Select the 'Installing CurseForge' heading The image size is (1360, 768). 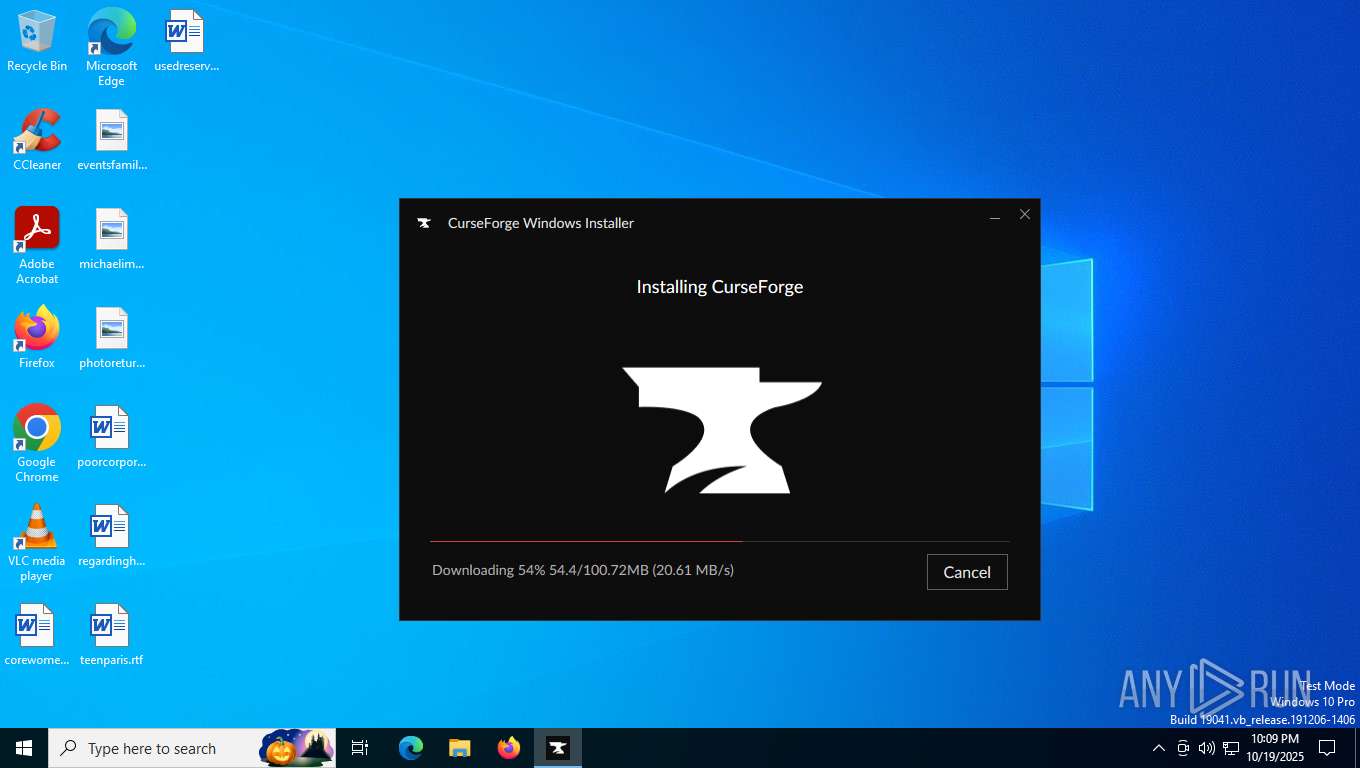click(720, 287)
